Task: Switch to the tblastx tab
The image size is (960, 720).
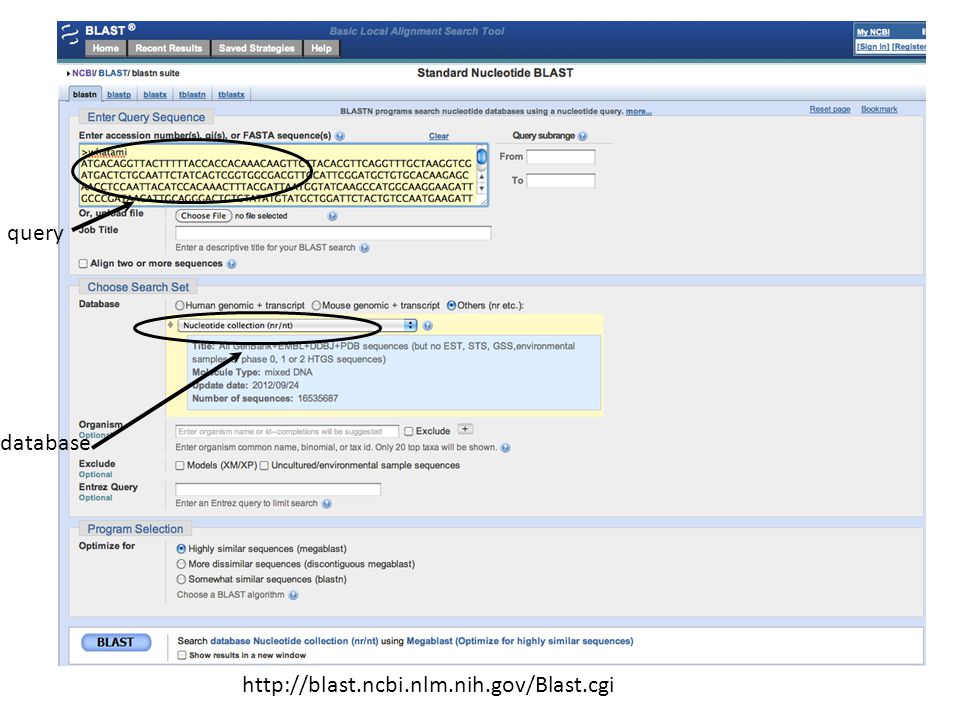Action: [x=231, y=95]
